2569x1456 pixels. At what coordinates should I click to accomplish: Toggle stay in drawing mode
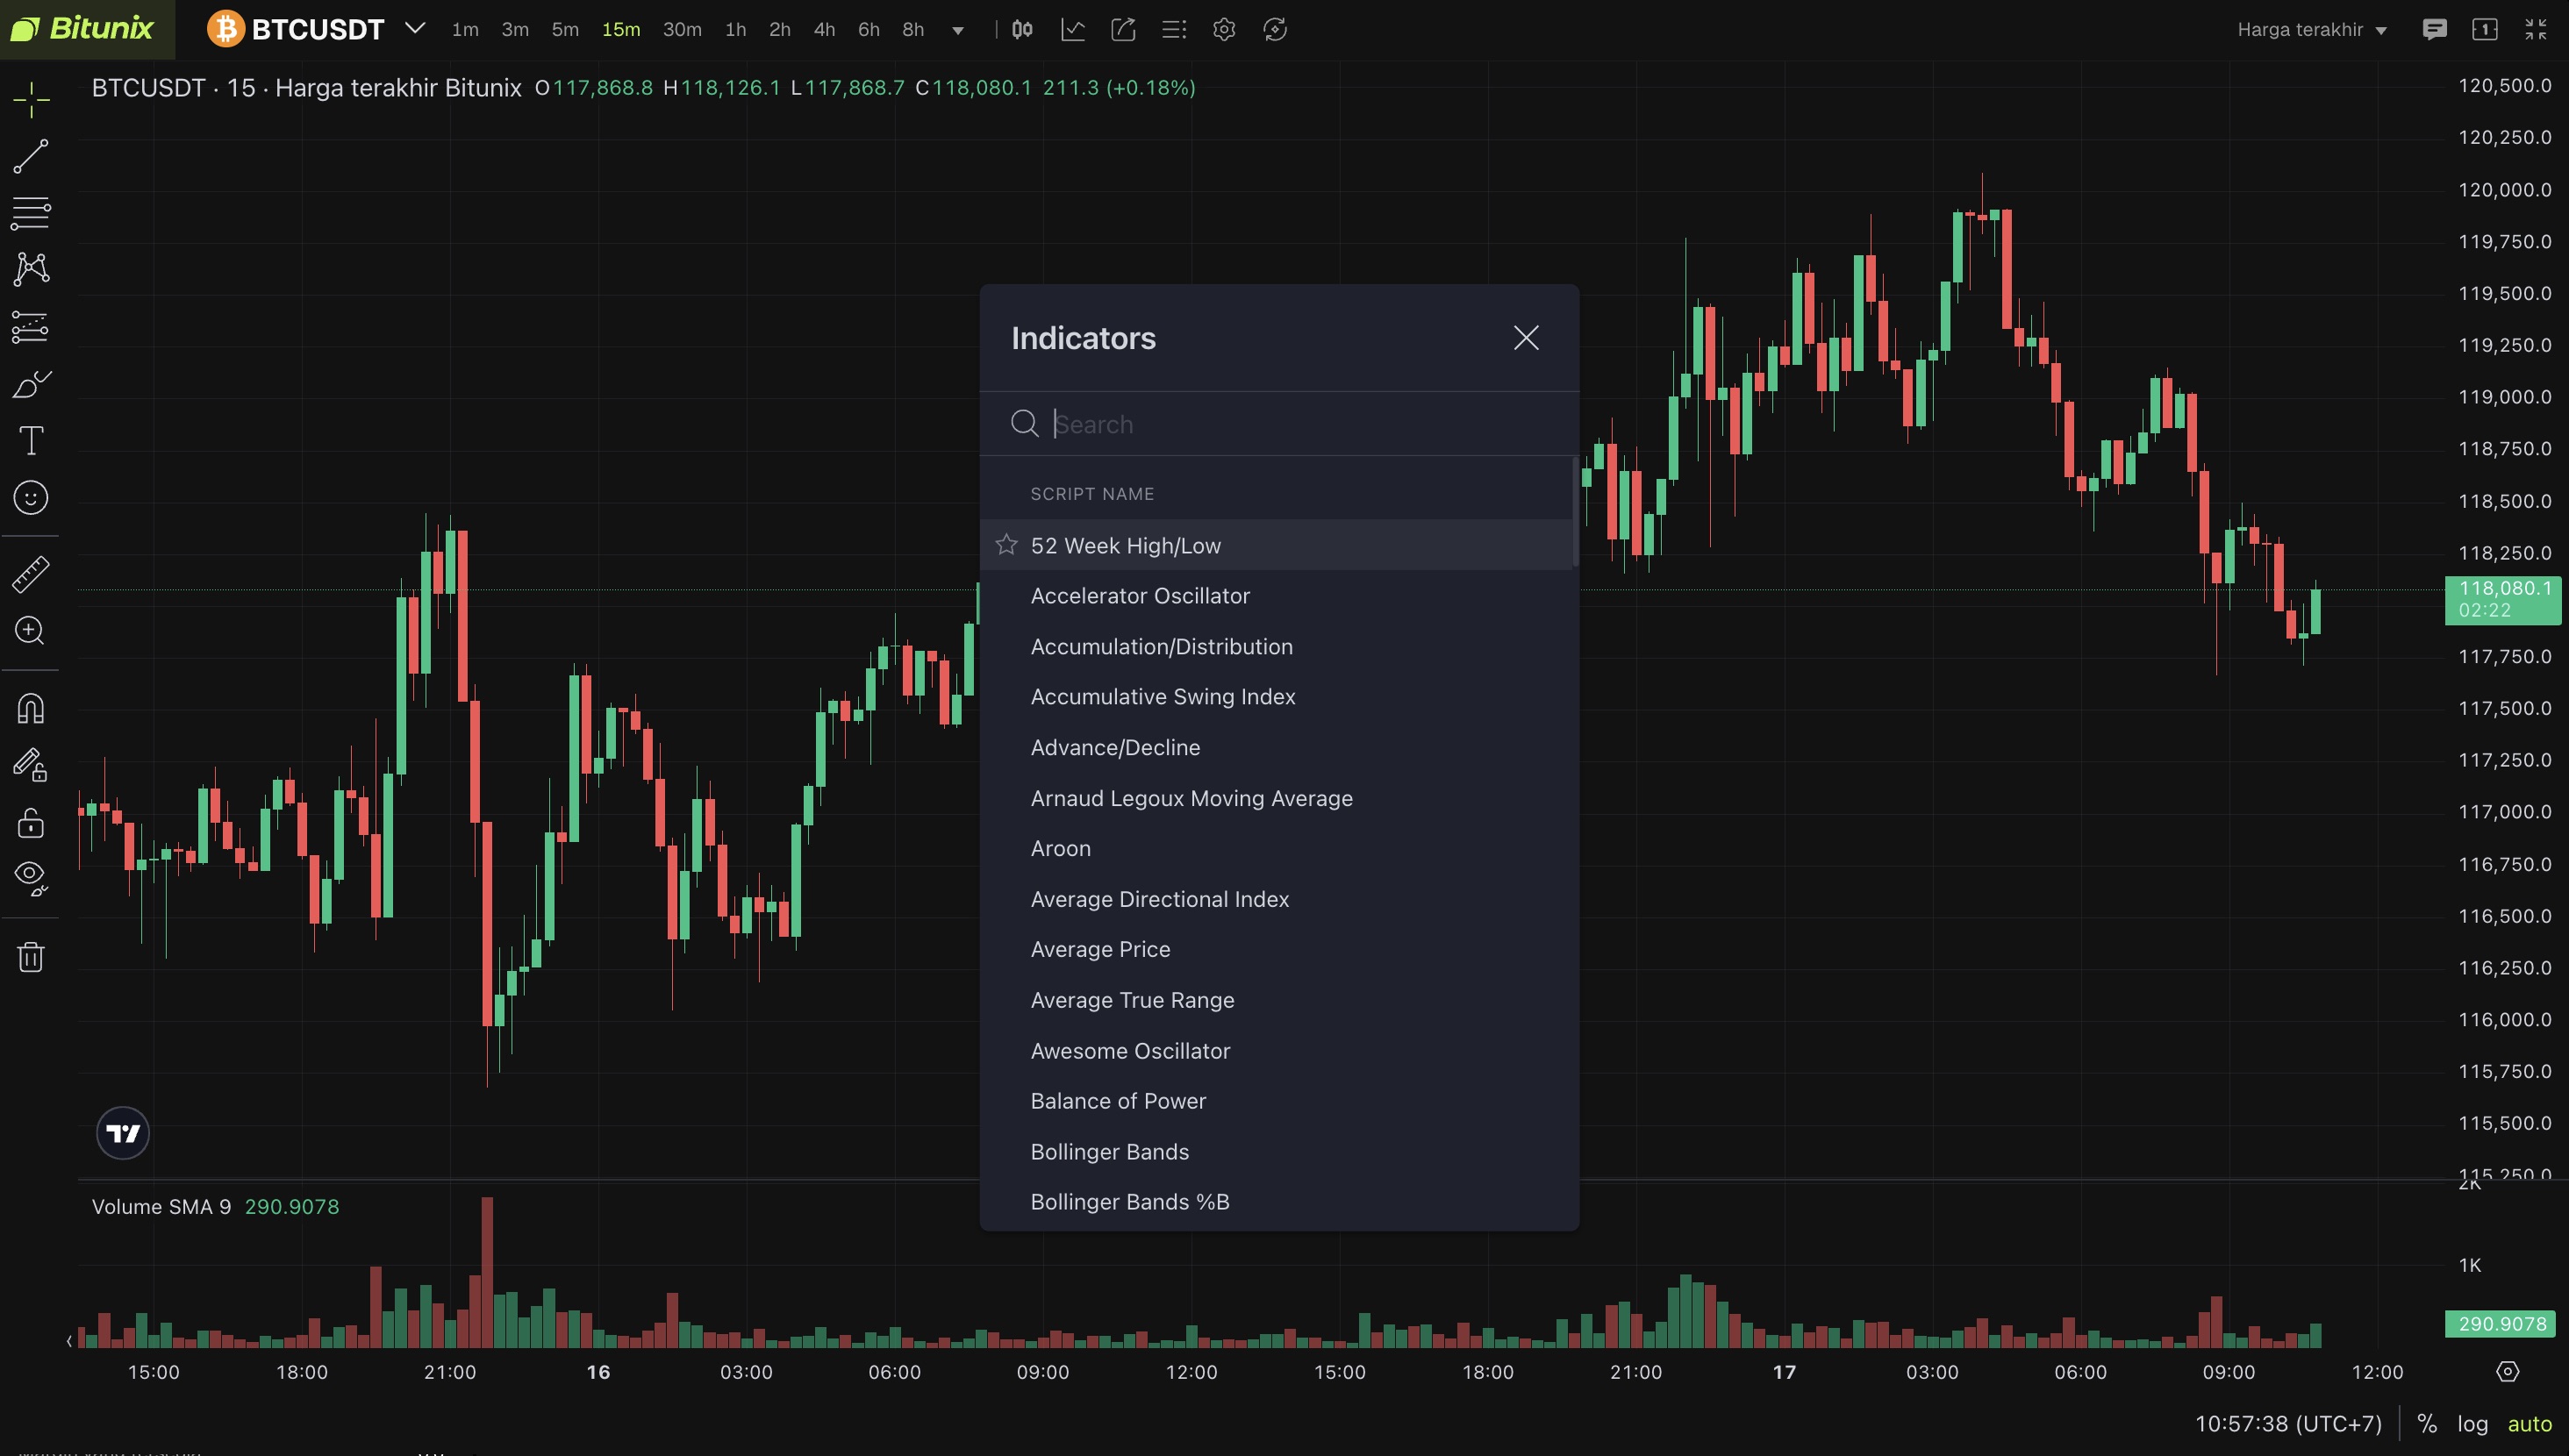click(x=31, y=765)
